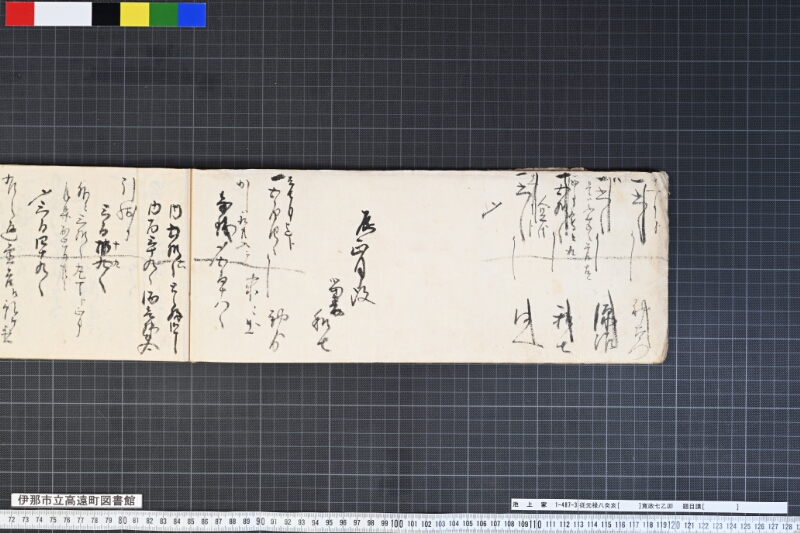
Task: Click the red color patch
Action: (20, 14)
